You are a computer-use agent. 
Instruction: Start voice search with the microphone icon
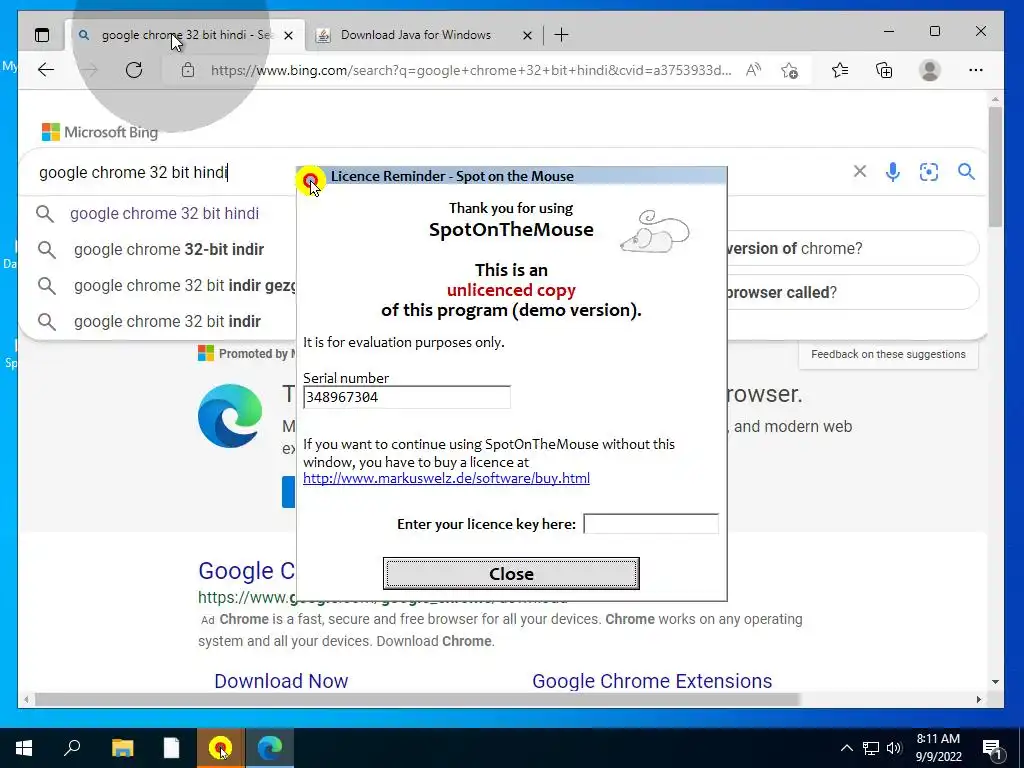pos(893,172)
